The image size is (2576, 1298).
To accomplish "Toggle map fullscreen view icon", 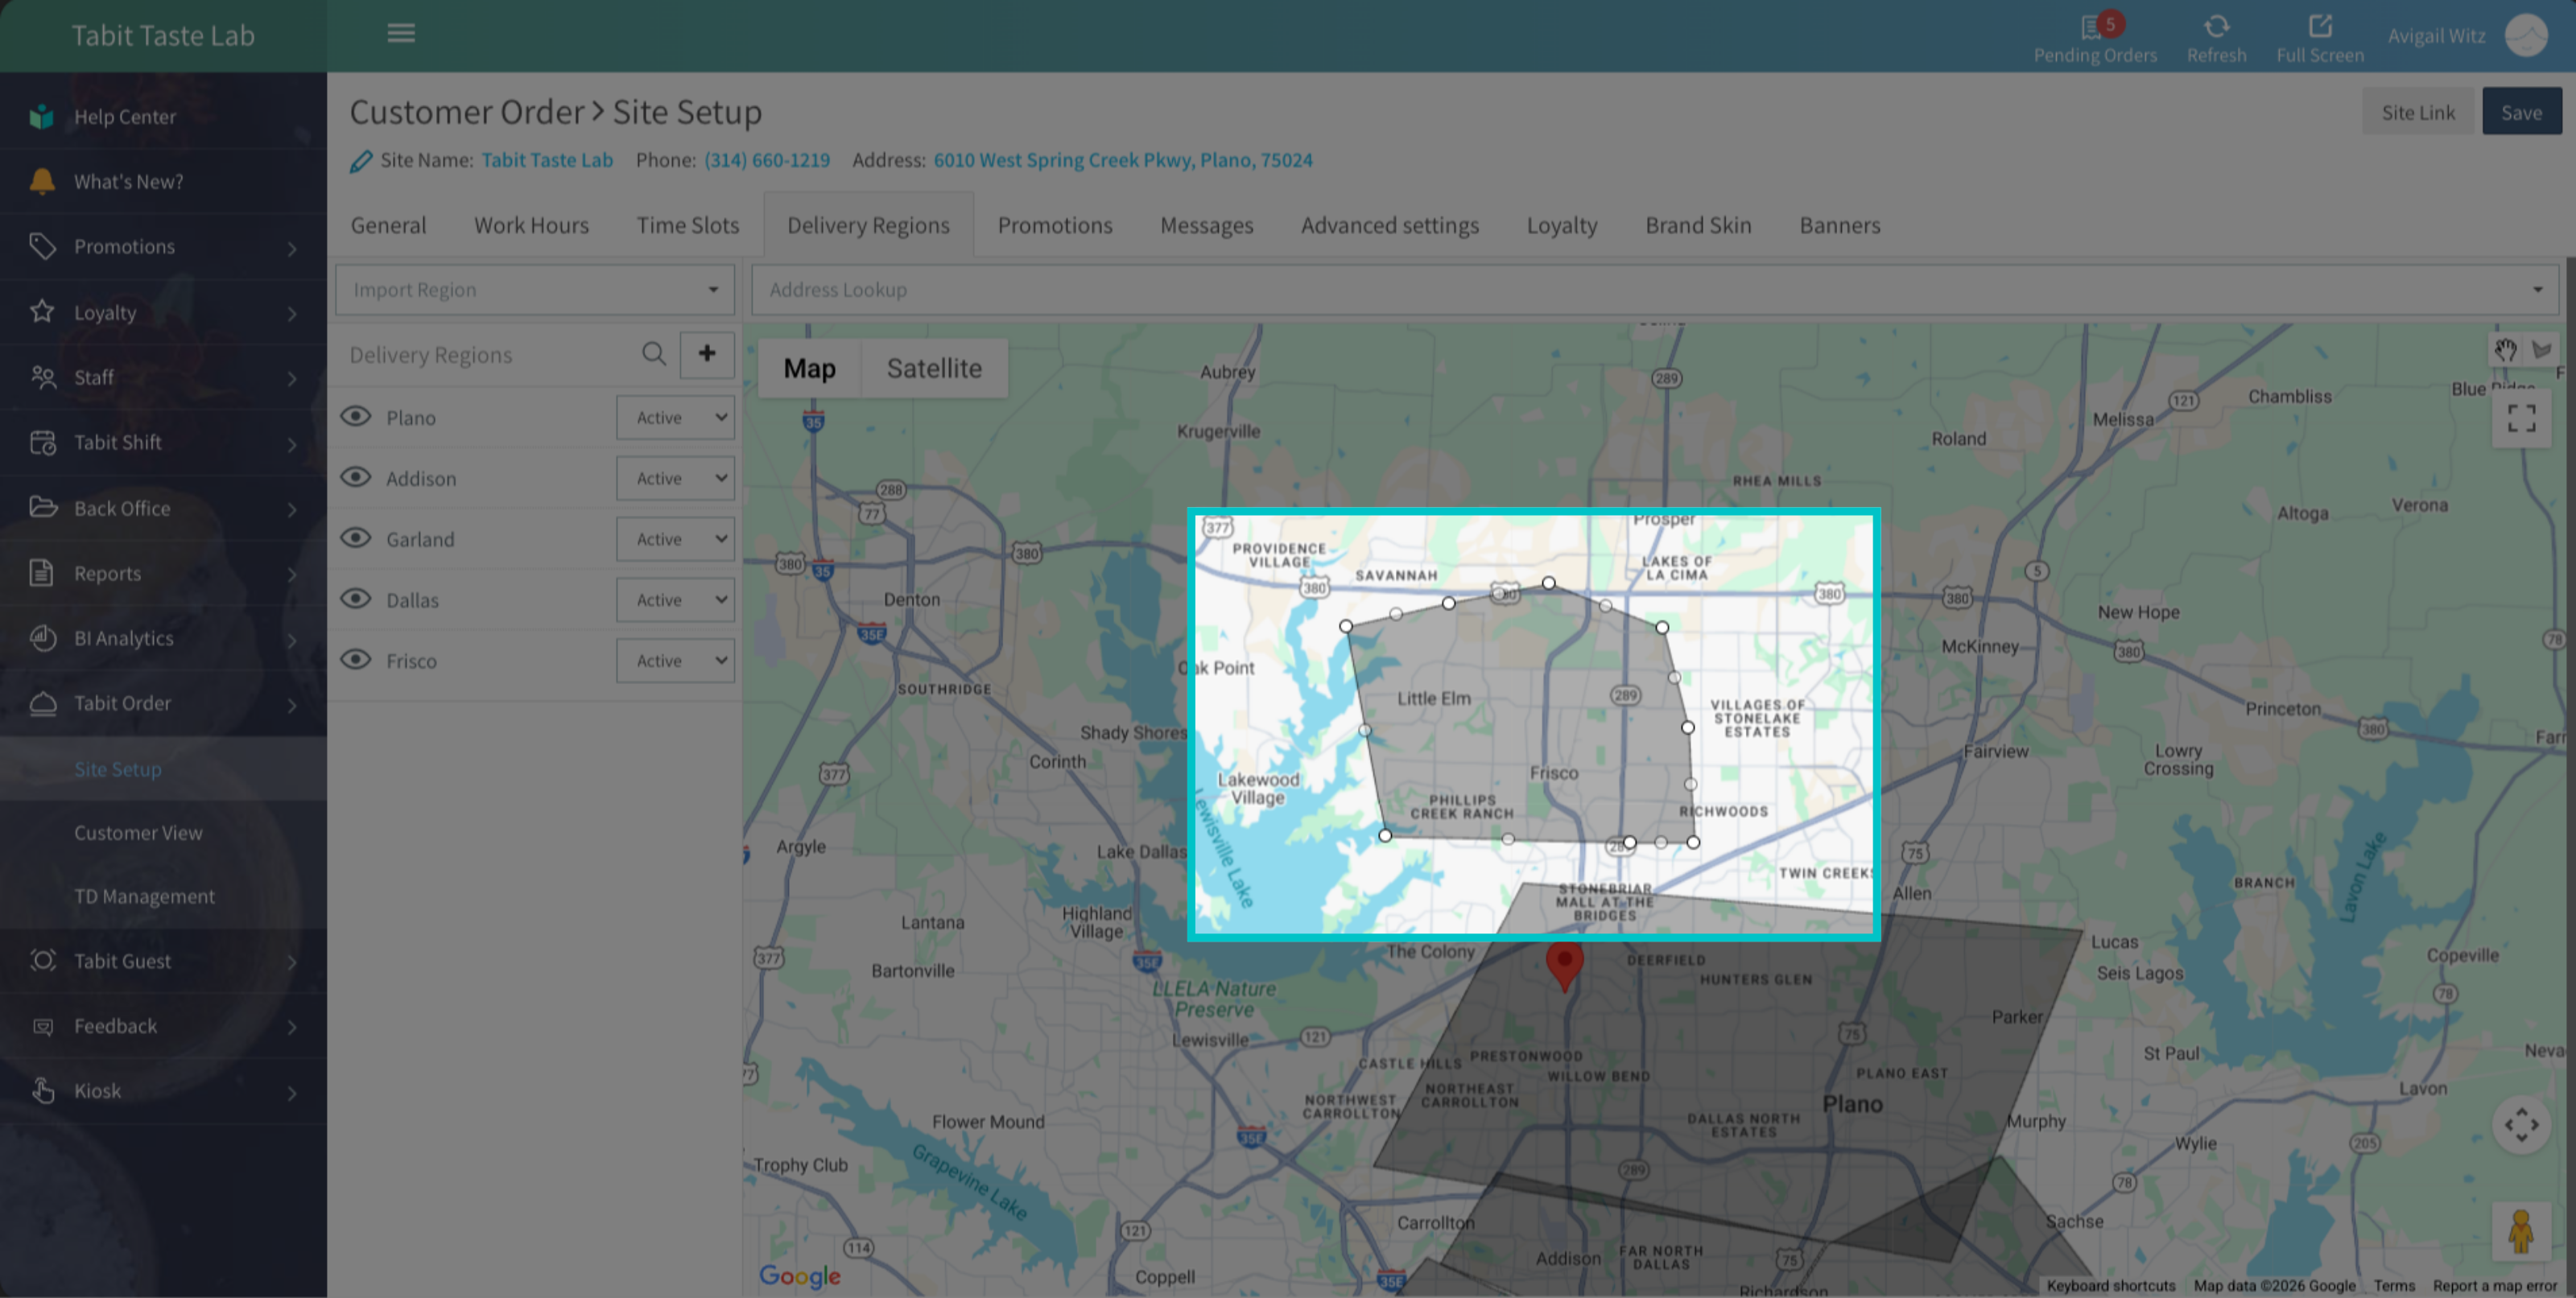I will [2521, 418].
